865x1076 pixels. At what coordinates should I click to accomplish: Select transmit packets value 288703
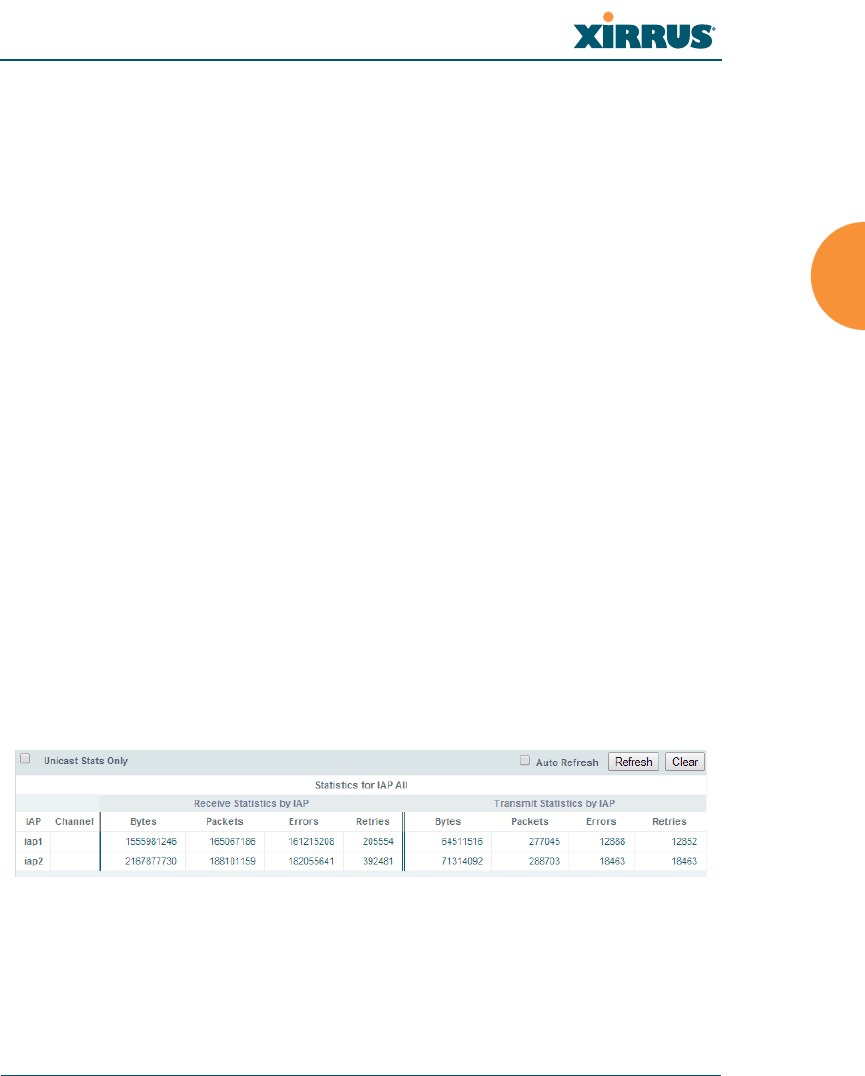pyautogui.click(x=544, y=861)
